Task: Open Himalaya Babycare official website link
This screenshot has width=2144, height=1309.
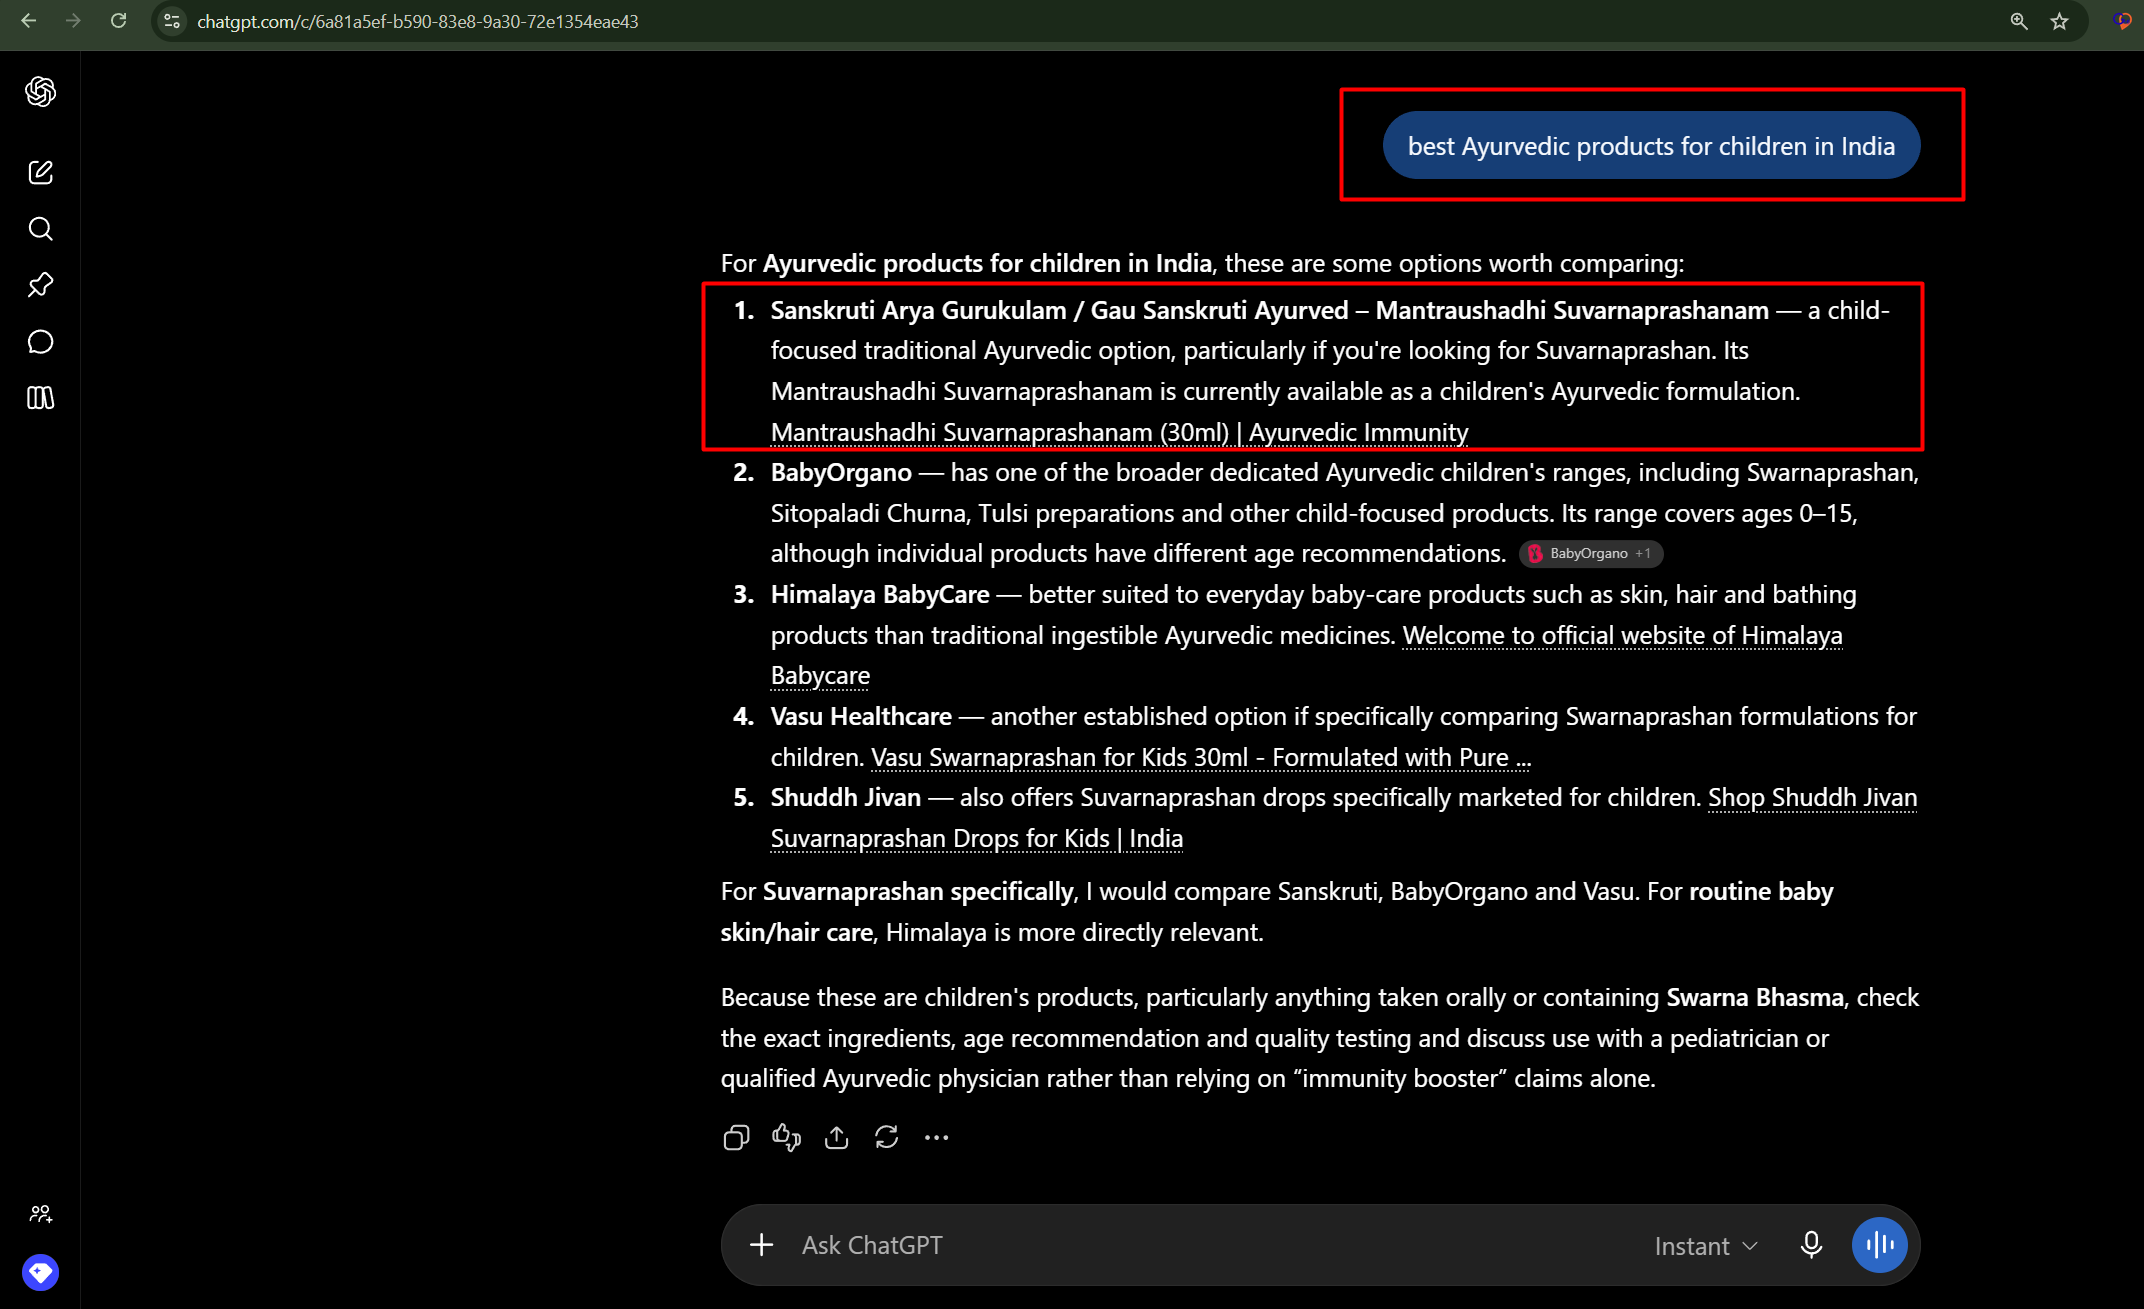Action: click(x=1306, y=655)
